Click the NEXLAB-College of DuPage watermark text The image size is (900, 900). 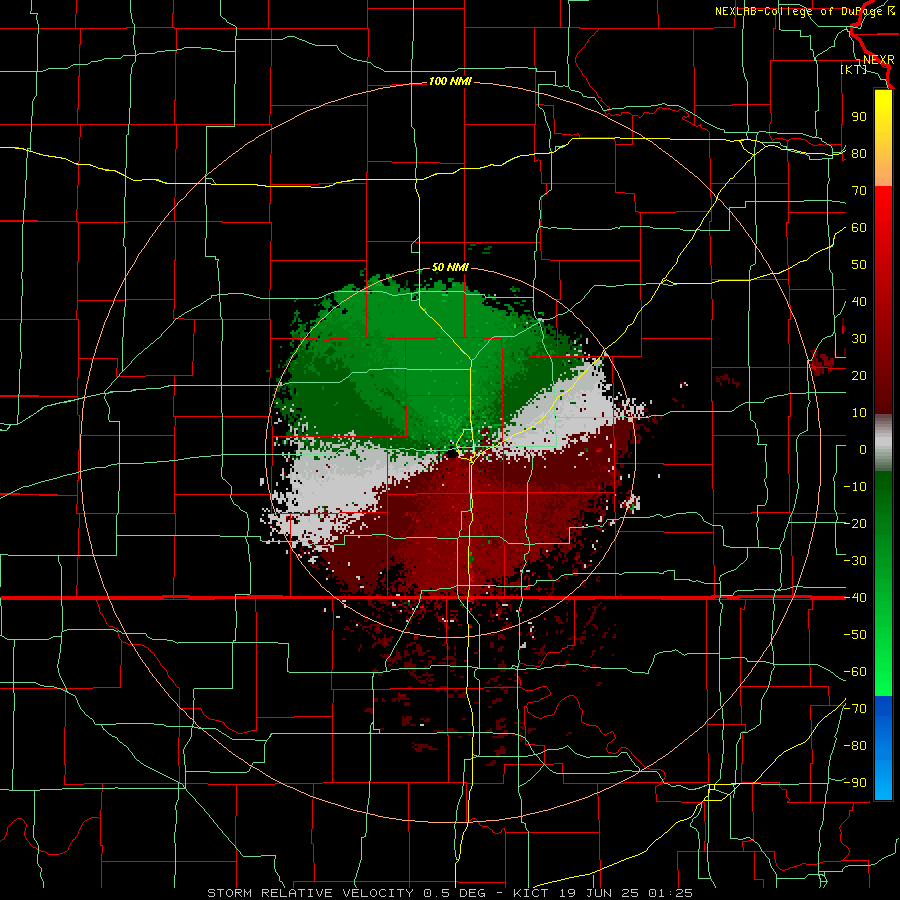(804, 11)
